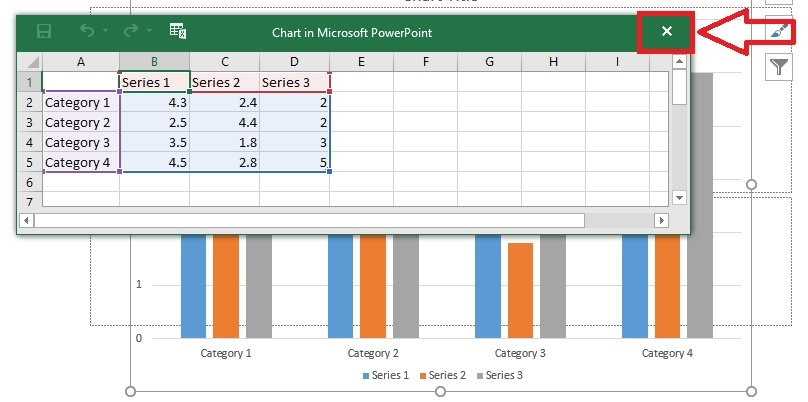Click the Series 2 header cell

pyautogui.click(x=224, y=83)
